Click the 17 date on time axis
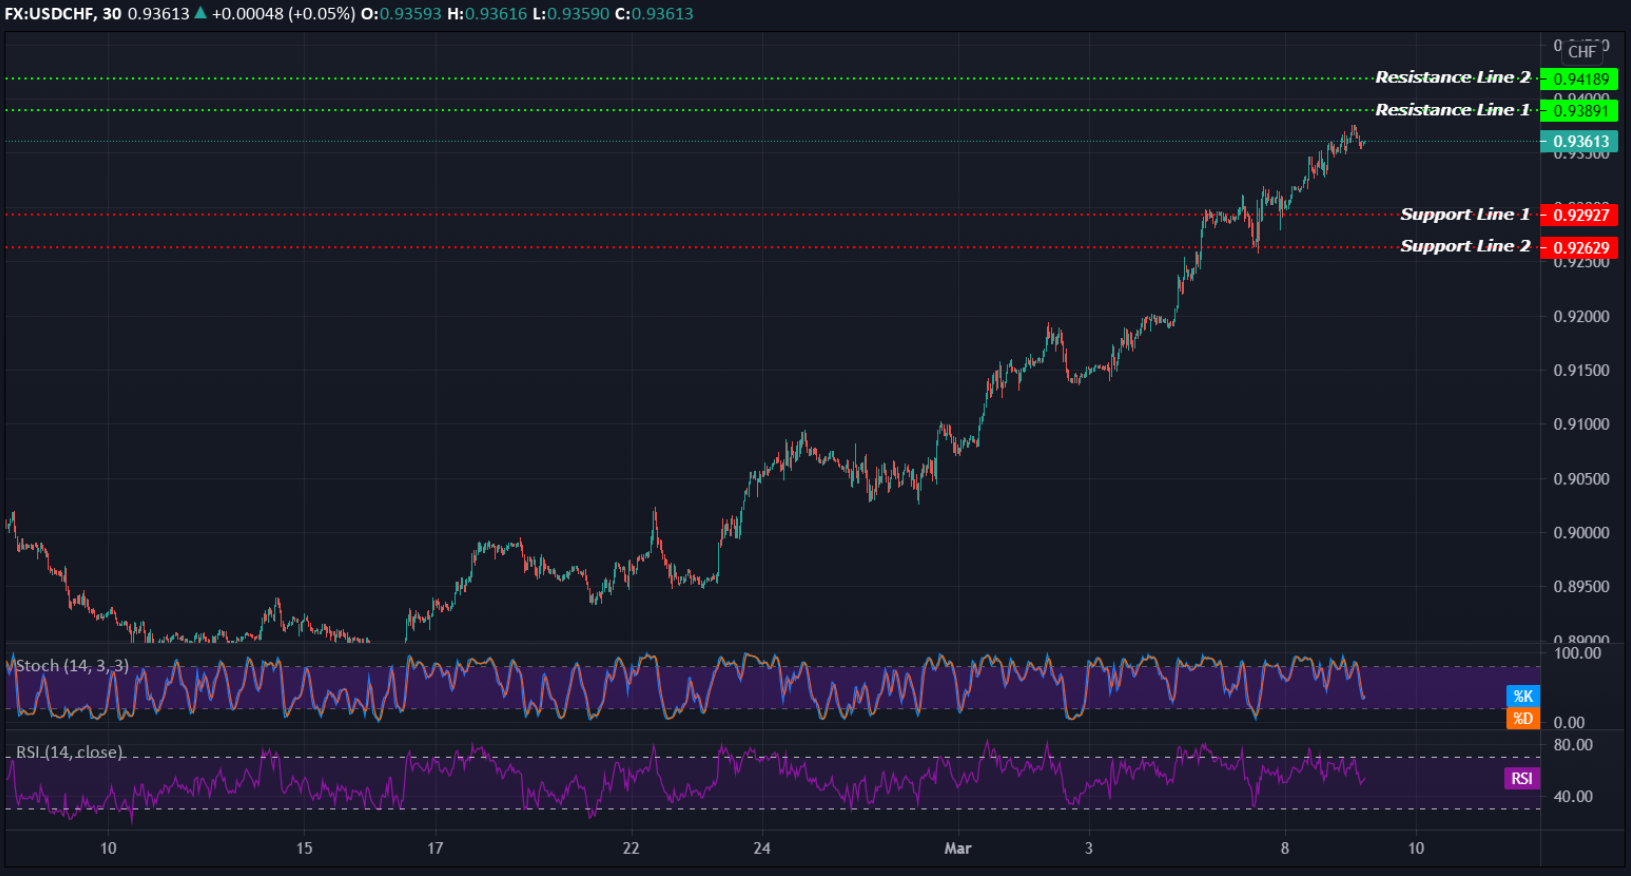 coord(435,848)
